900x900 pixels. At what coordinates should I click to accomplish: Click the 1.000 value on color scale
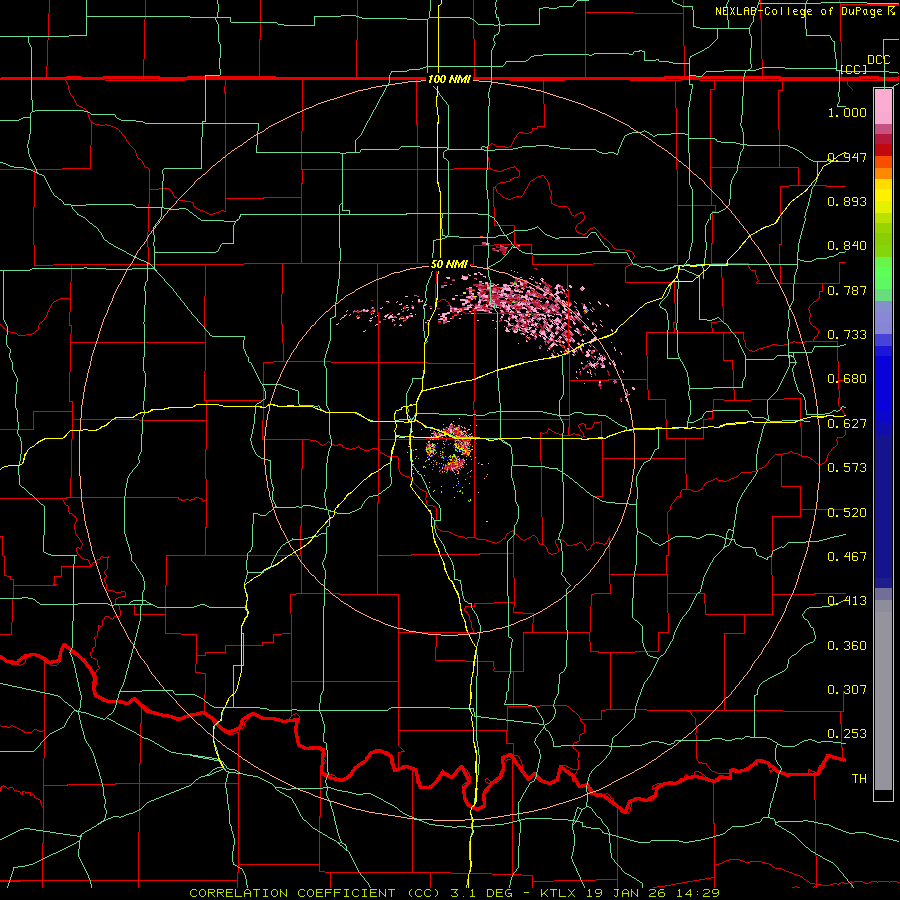[847, 112]
